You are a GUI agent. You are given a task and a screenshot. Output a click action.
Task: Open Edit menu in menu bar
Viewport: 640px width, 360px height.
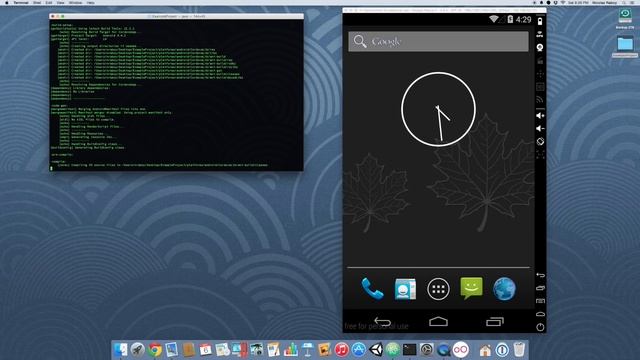pos(49,2)
